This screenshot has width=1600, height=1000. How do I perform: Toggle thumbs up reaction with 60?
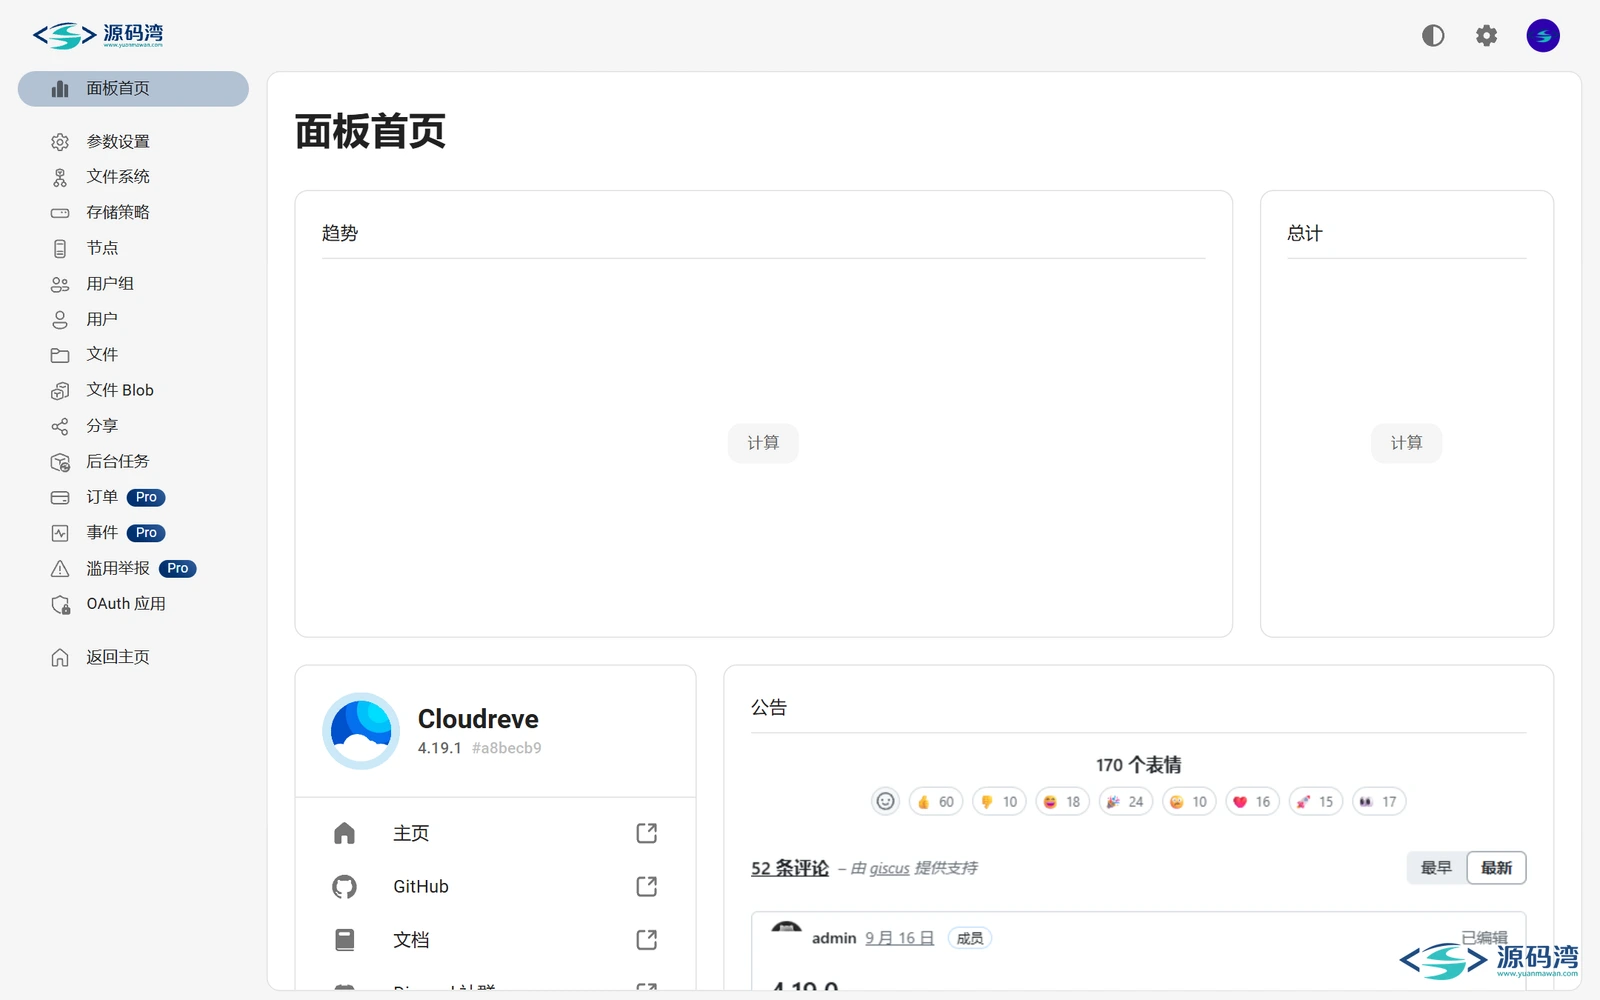point(936,802)
